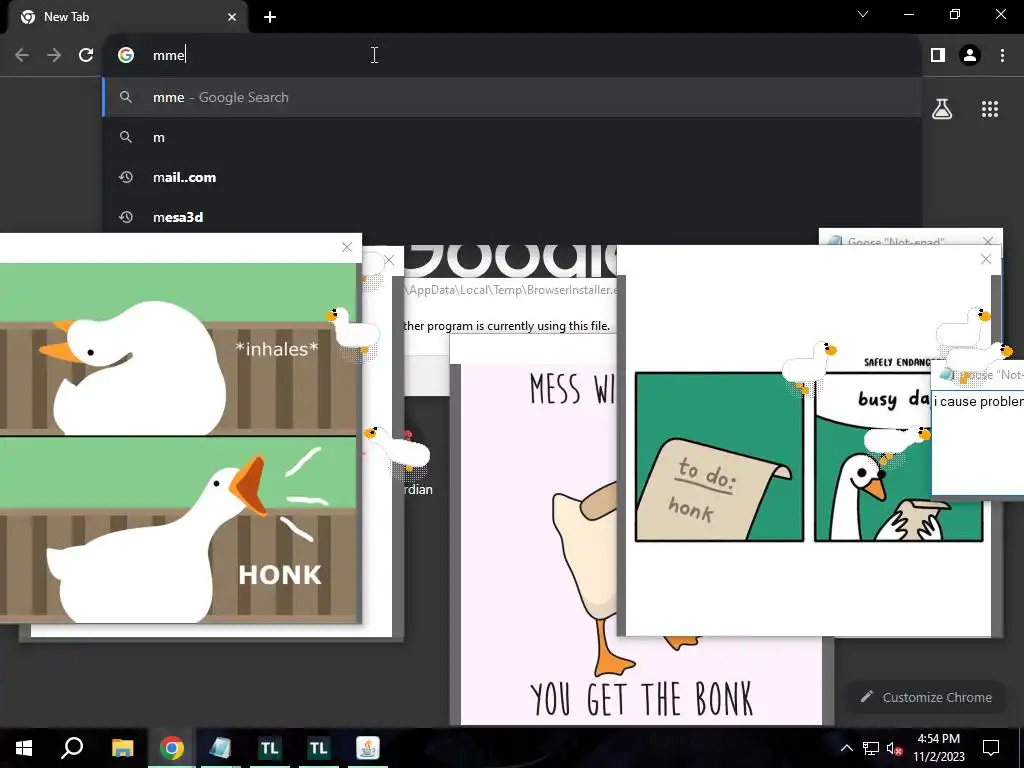This screenshot has height=768, width=1024.
Task: Click the Google logo in the address bar
Action: click(126, 55)
